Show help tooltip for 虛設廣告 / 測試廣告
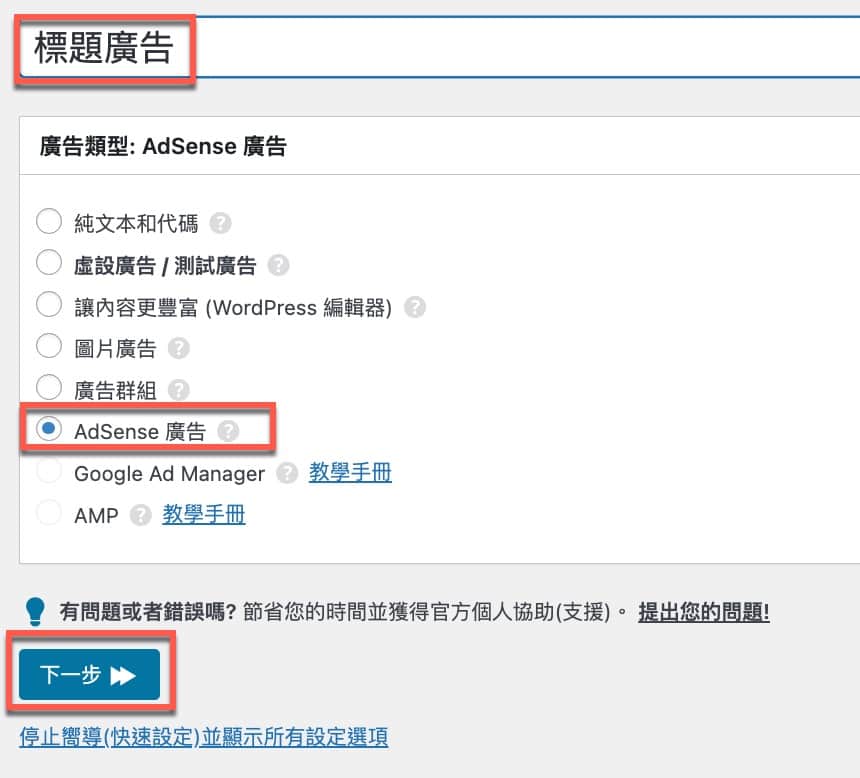The image size is (860, 778). point(279,265)
